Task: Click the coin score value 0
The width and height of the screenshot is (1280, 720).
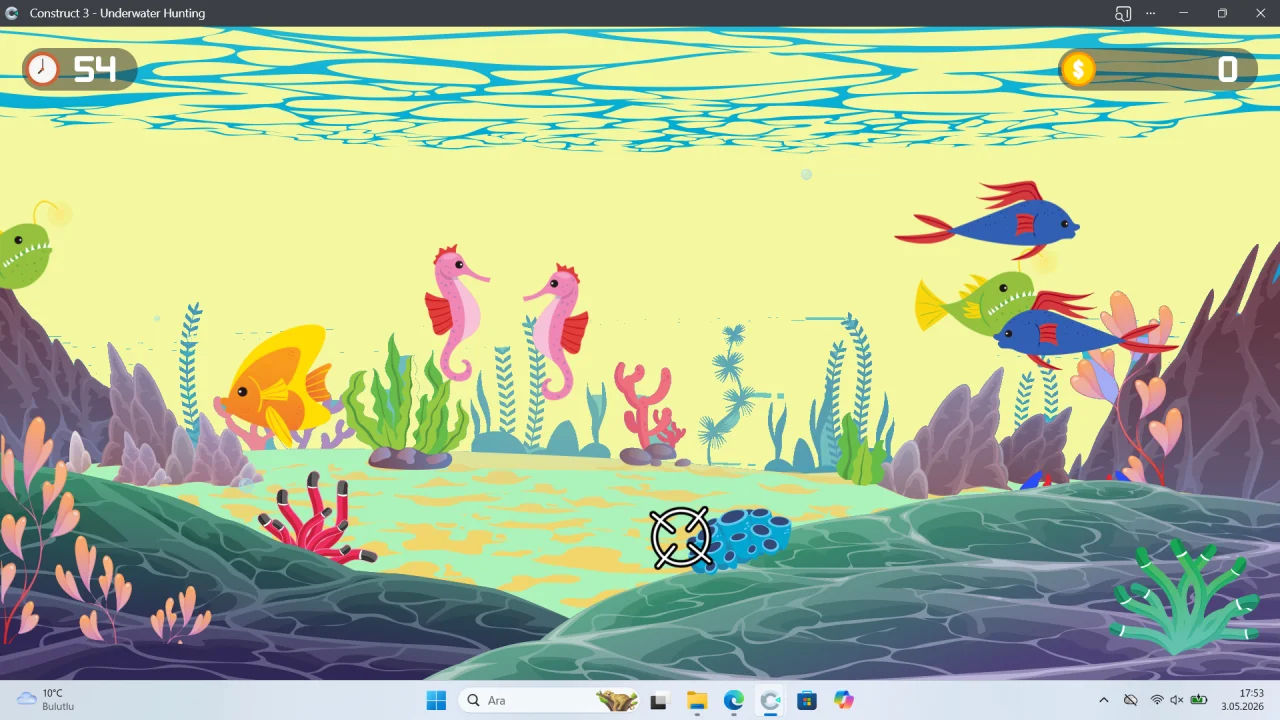Action: pyautogui.click(x=1227, y=69)
